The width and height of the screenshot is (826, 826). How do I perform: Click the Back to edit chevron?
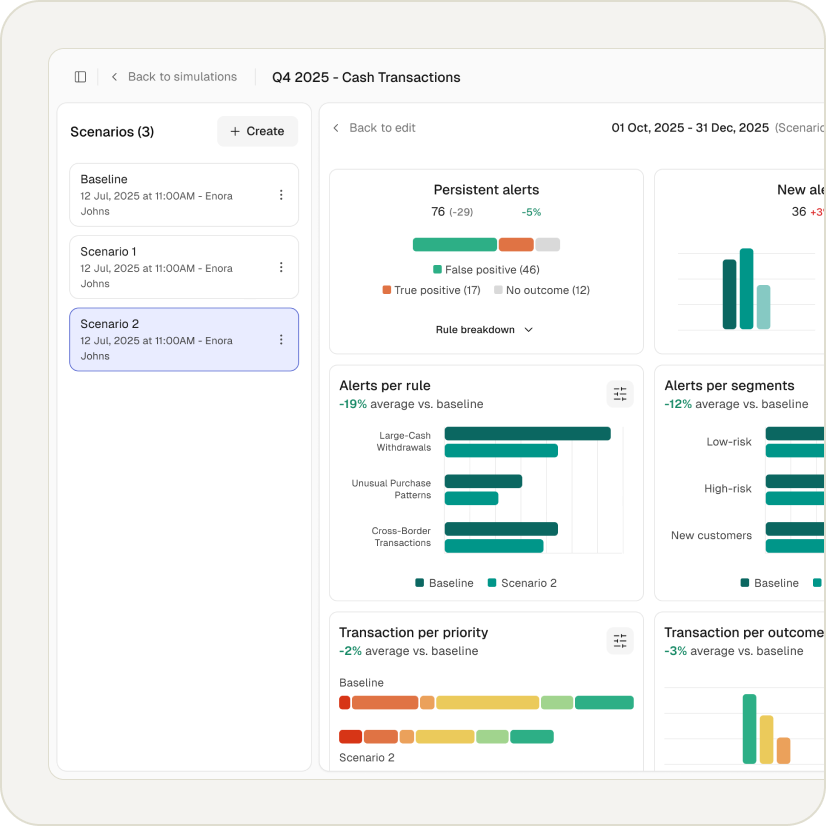point(336,128)
